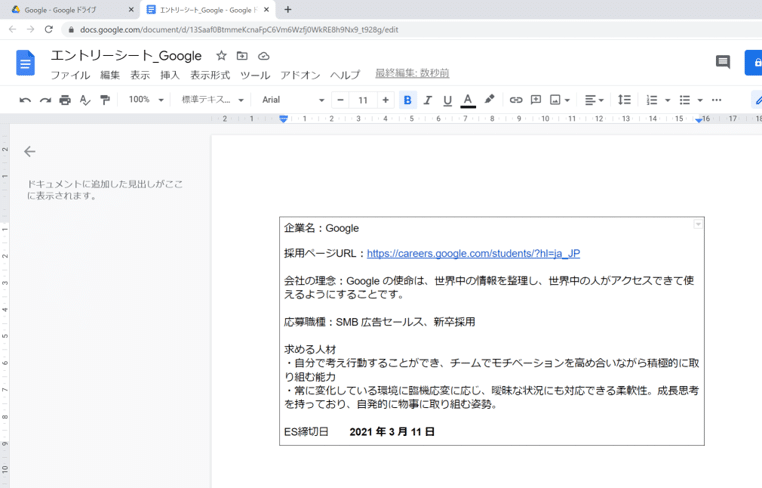Toggle italic formatting button
The height and width of the screenshot is (488, 762).
pos(428,100)
